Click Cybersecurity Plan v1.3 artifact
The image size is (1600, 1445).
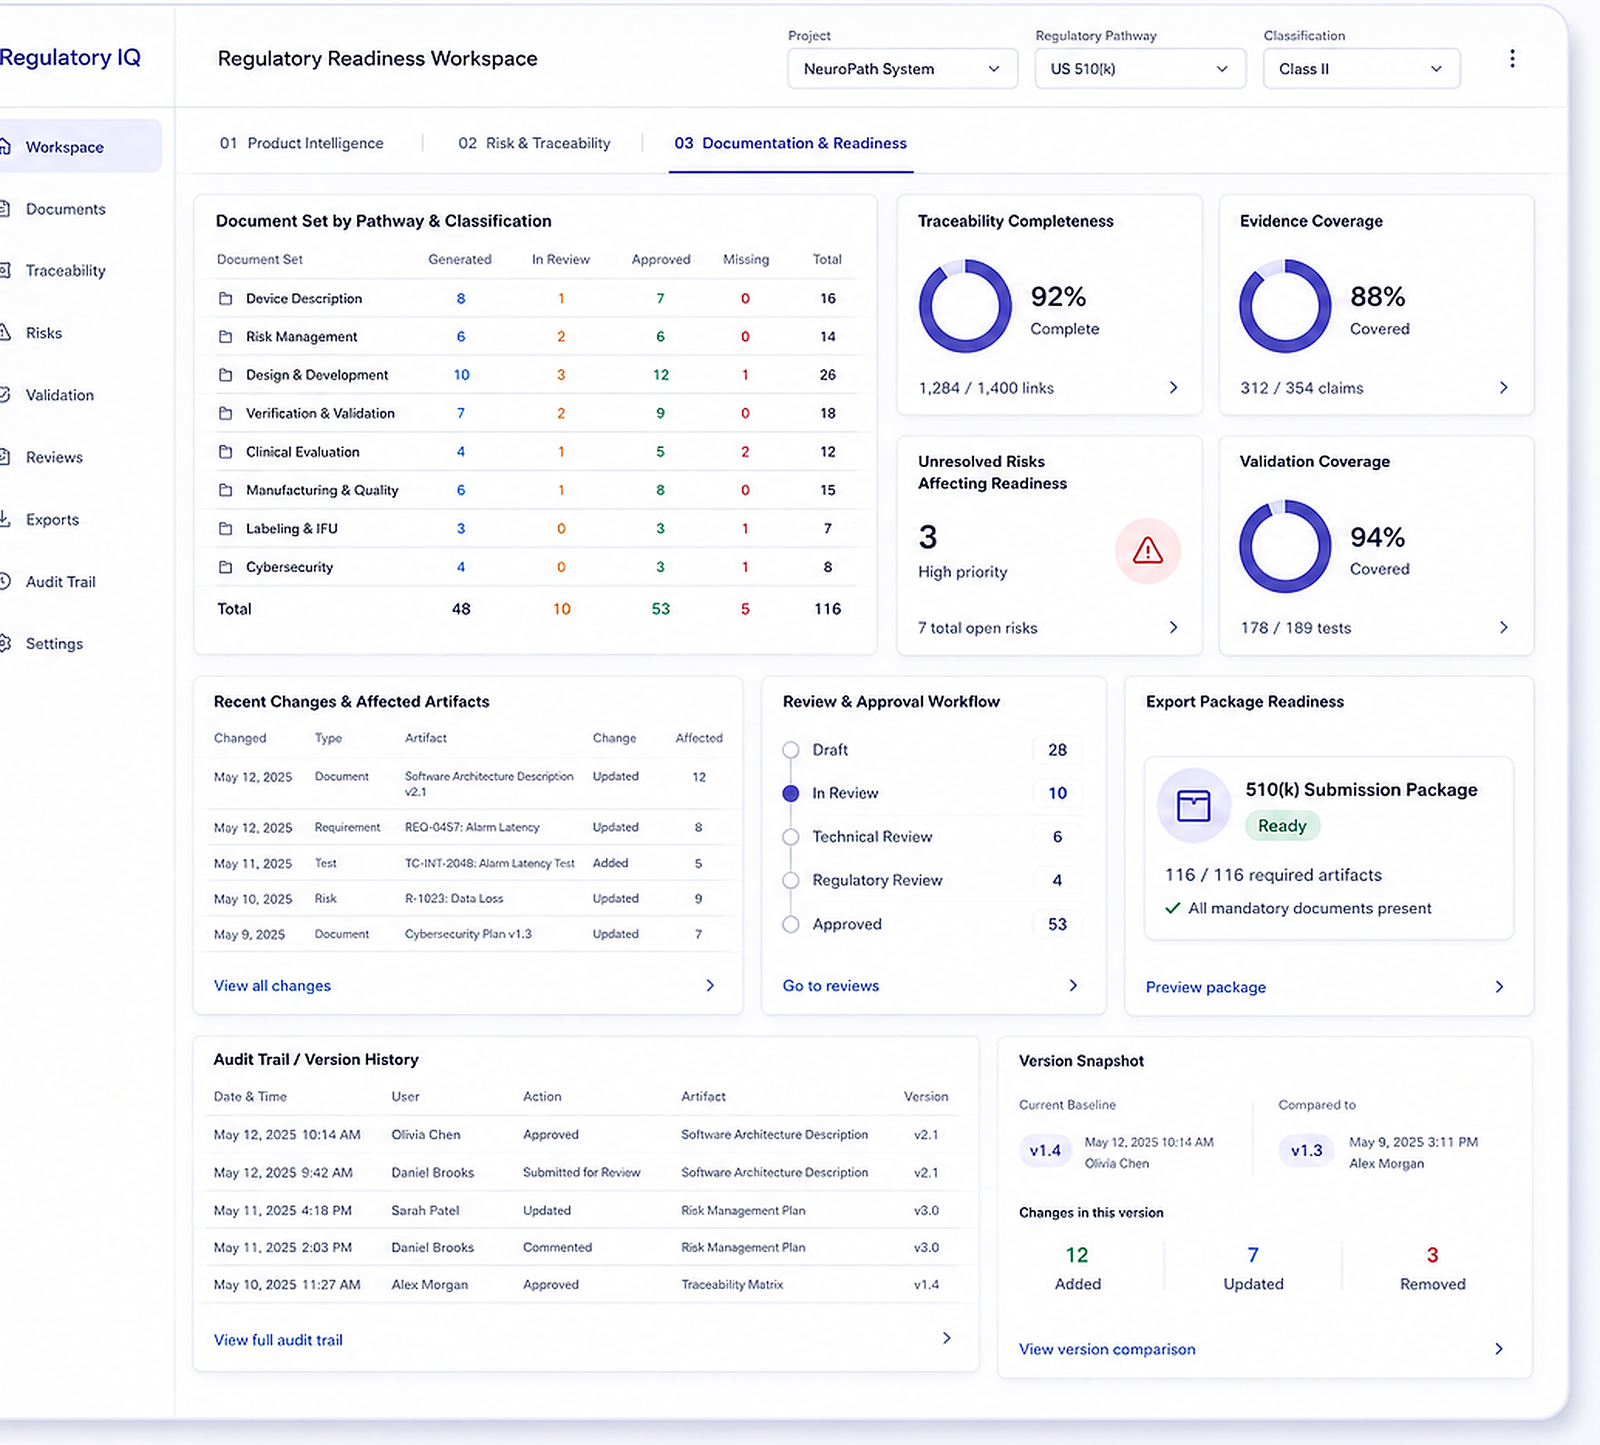click(468, 935)
